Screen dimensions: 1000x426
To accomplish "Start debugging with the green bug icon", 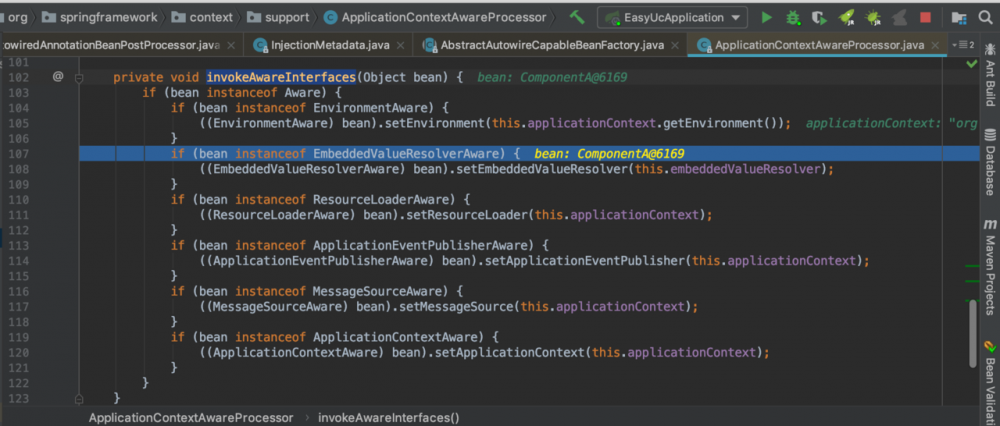I will tap(793, 17).
